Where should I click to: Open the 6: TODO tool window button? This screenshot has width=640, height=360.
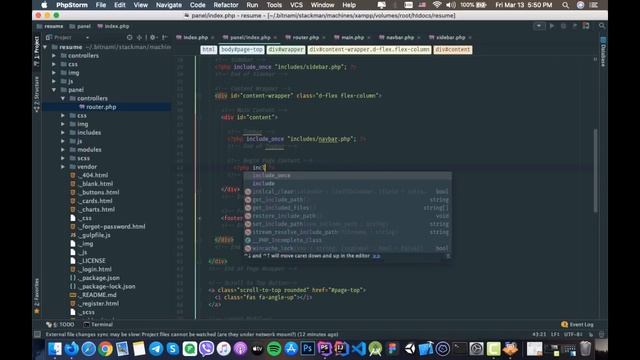coord(60,324)
